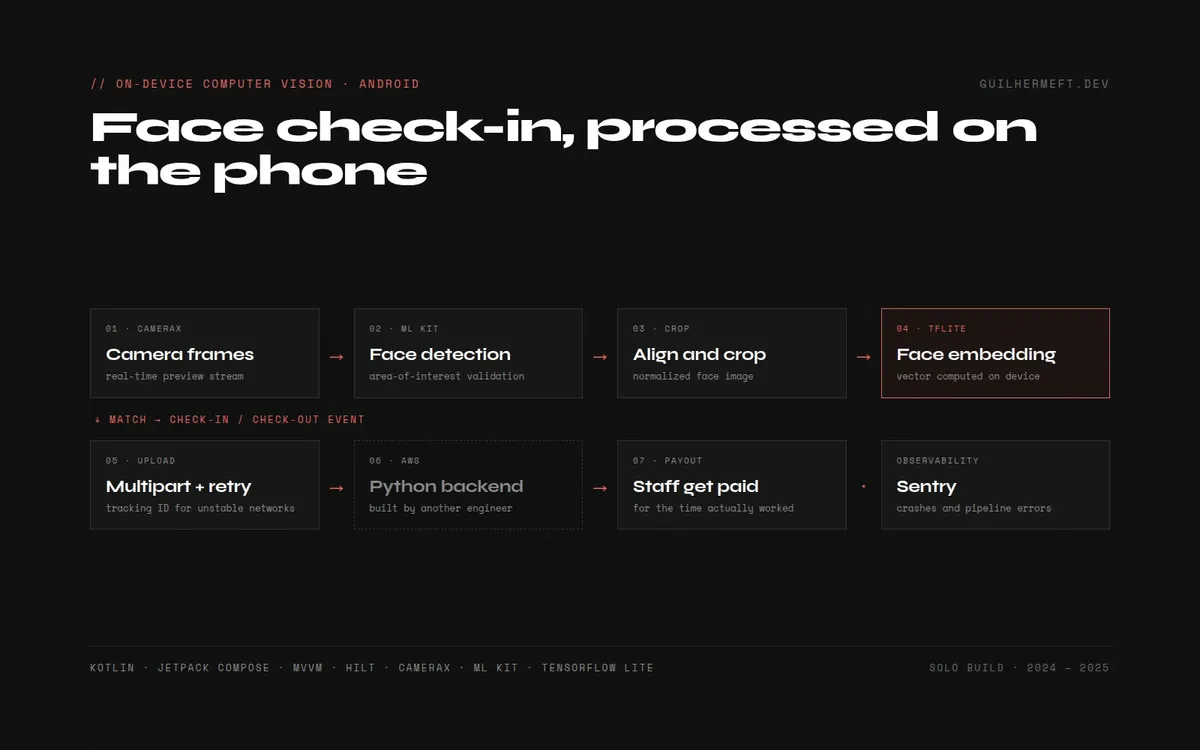Select the Face detection card

(468, 353)
